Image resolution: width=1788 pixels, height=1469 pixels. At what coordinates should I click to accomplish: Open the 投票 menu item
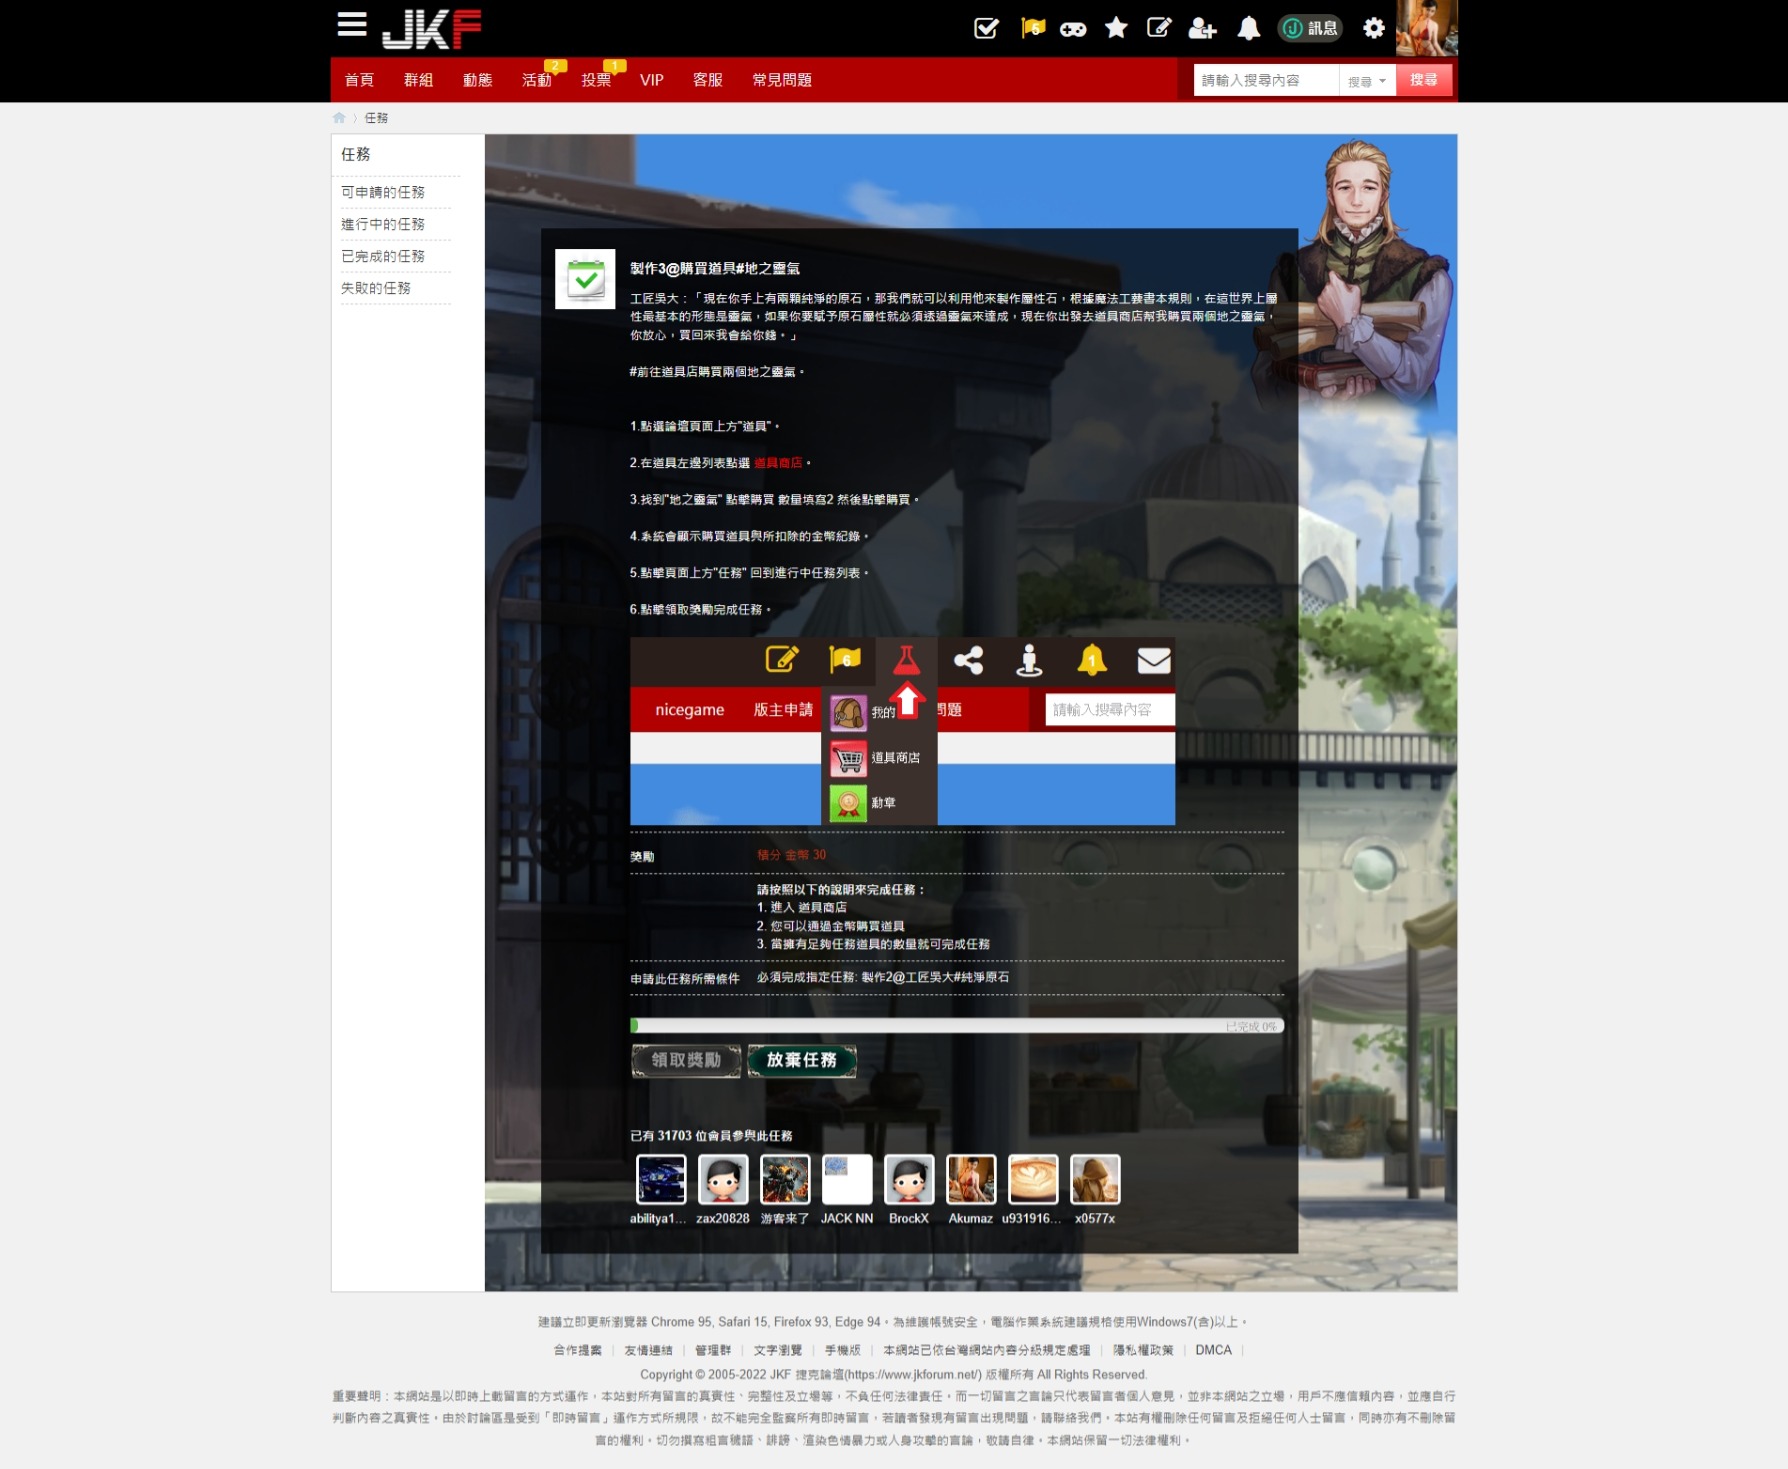(x=596, y=80)
